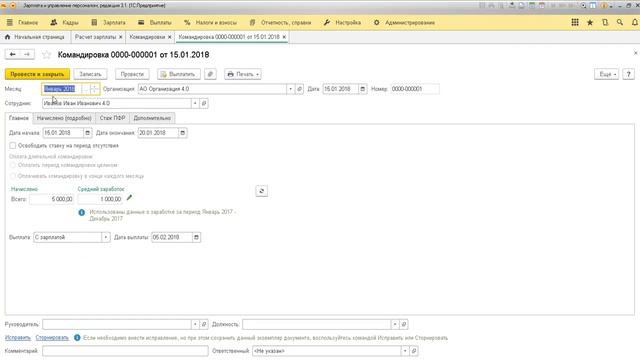Select Оплатить период командировки целиком option

13,165
